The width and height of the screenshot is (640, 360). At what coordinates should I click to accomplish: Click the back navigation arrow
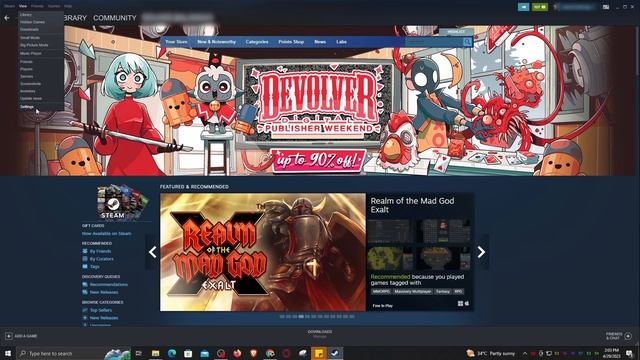point(7,18)
